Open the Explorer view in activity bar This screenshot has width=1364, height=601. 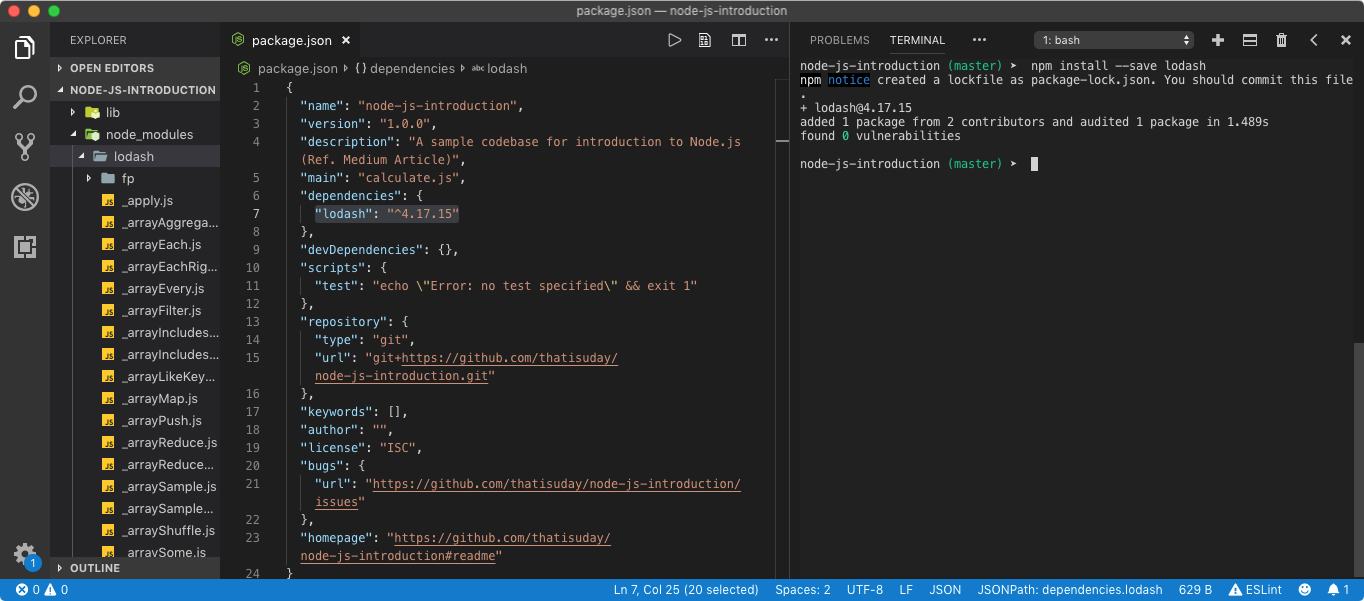click(x=25, y=47)
